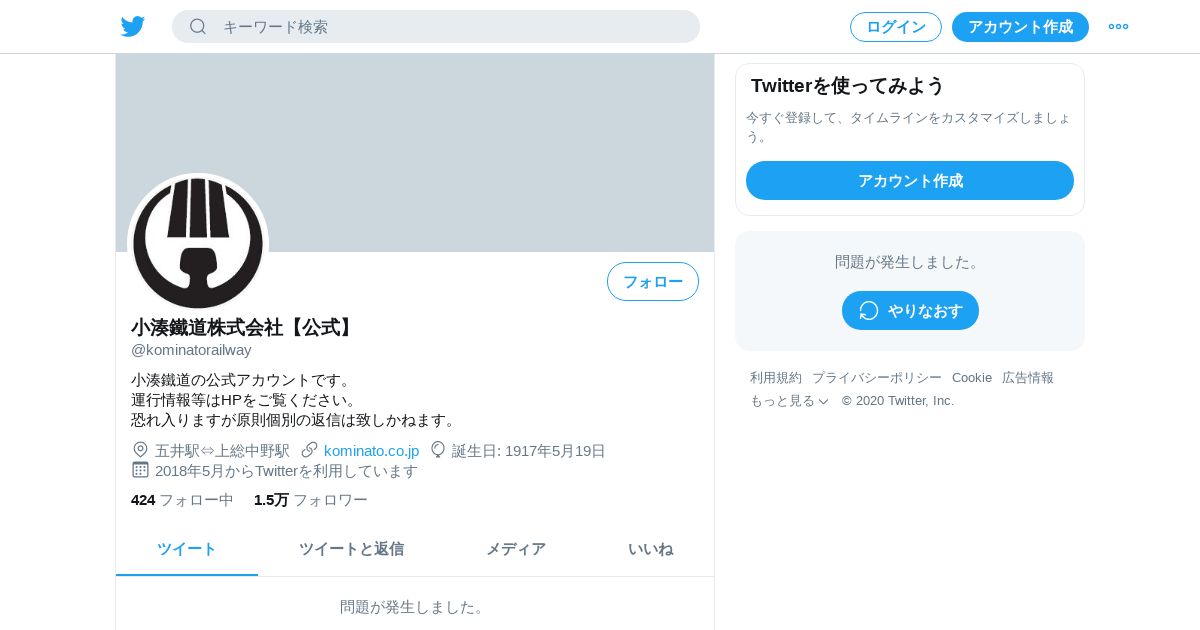Click the ログイン button
Screen dimensions: 1200x630
point(896,27)
